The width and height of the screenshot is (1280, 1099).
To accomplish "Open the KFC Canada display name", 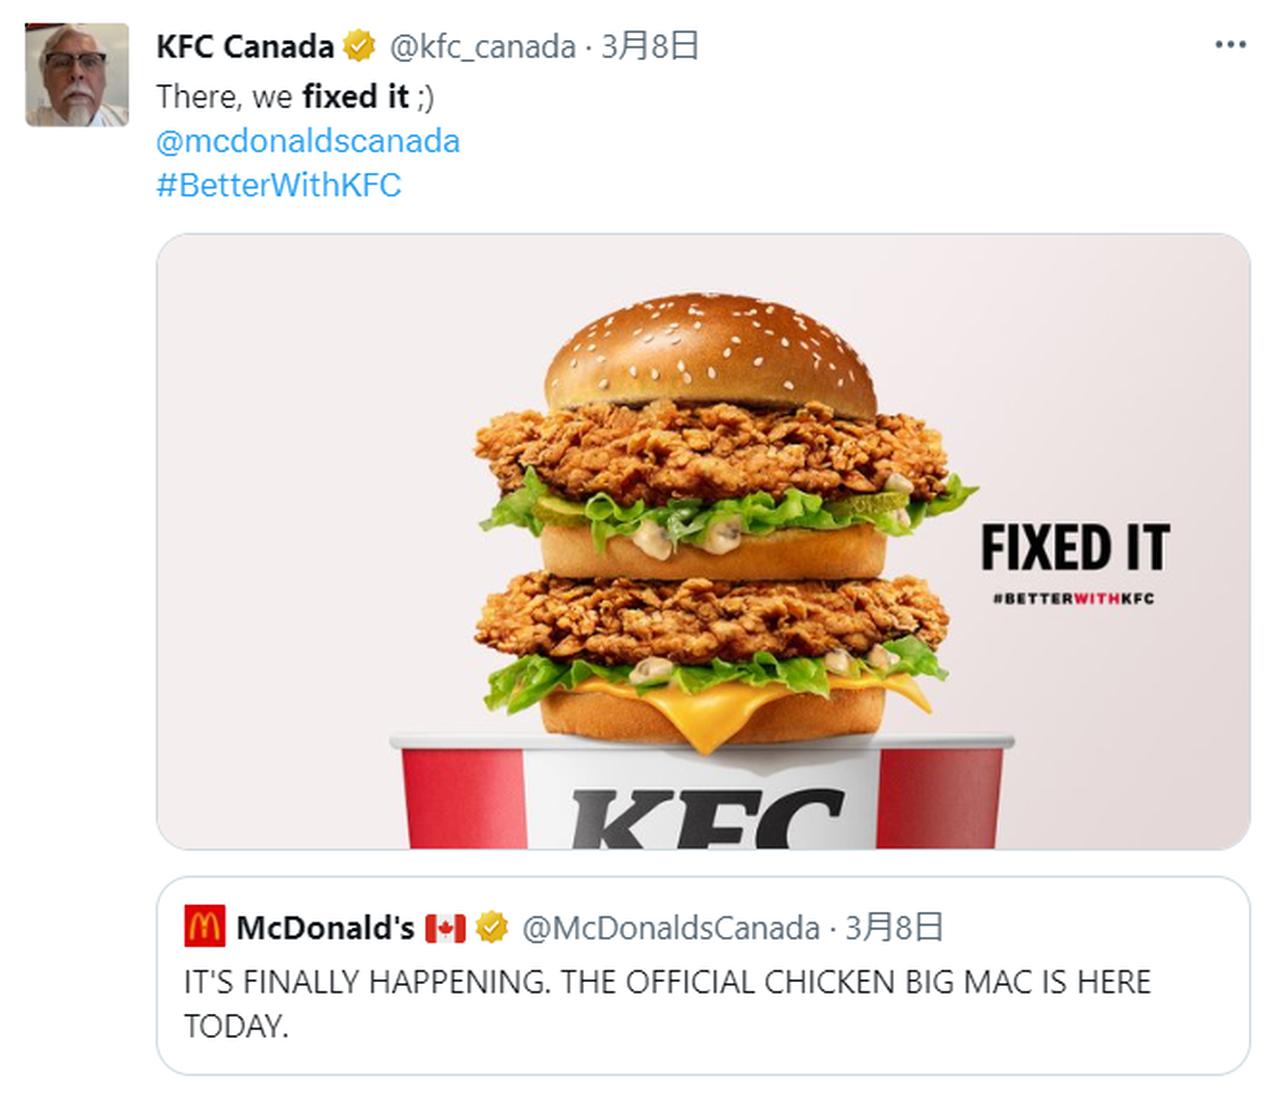I will click(245, 46).
